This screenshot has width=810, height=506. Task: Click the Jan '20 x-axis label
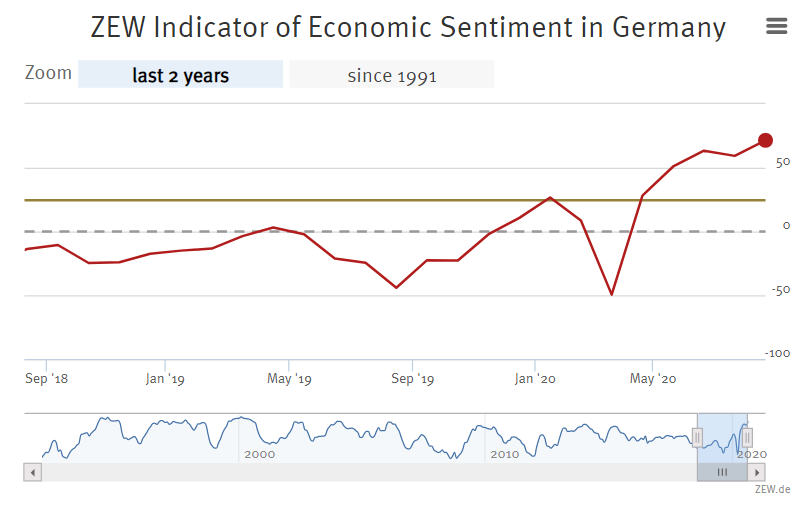(535, 379)
